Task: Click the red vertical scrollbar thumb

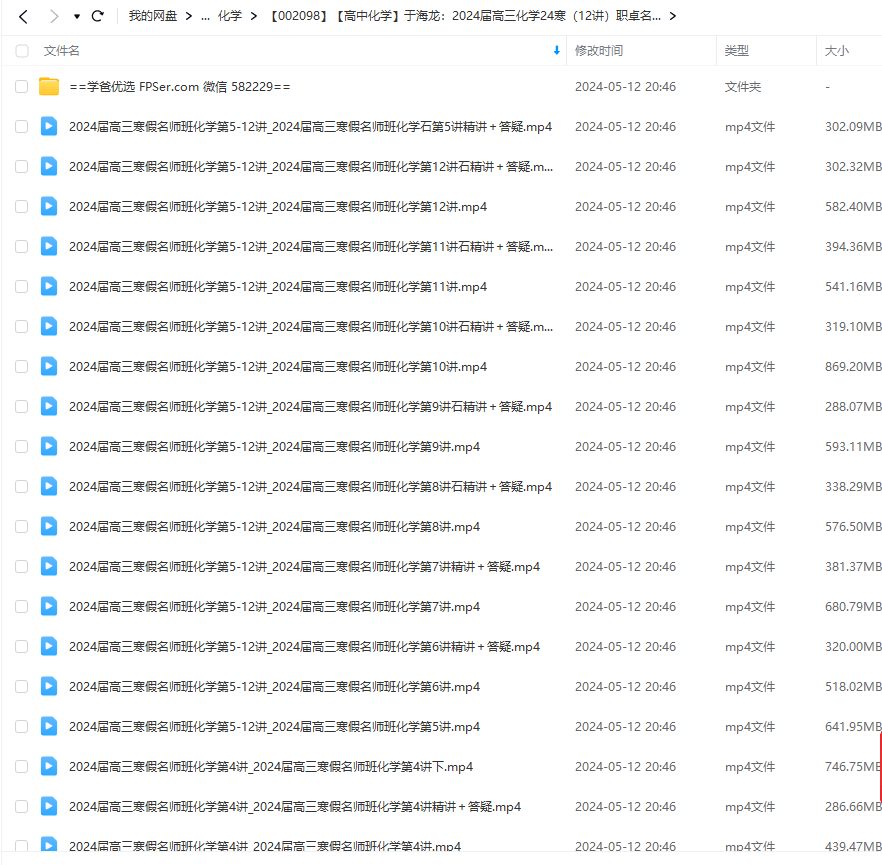Action: [880, 766]
